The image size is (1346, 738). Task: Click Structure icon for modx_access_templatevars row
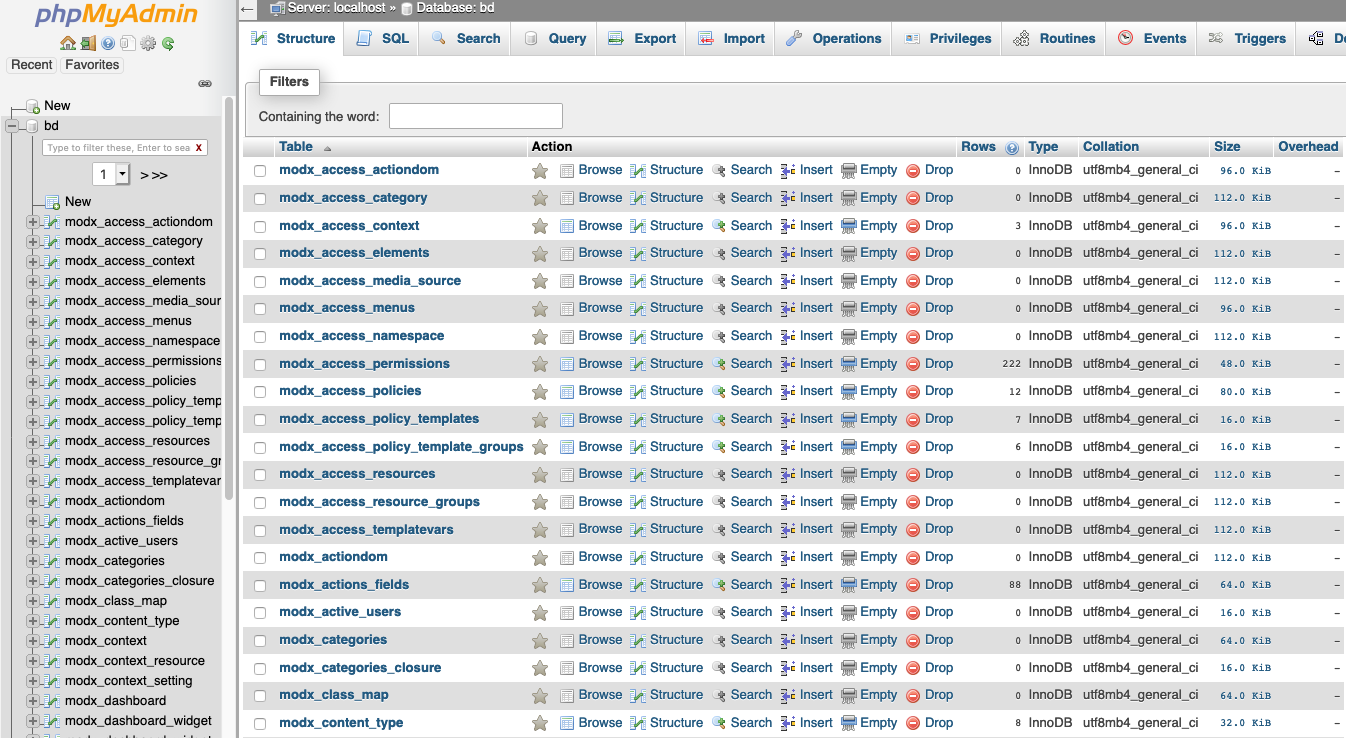tap(638, 529)
